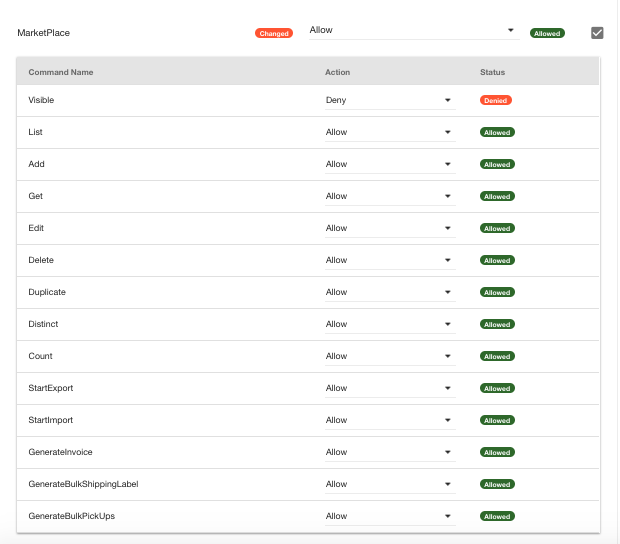The image size is (620, 544).
Task: Click the StartImport Allowed badge
Action: [497, 421]
